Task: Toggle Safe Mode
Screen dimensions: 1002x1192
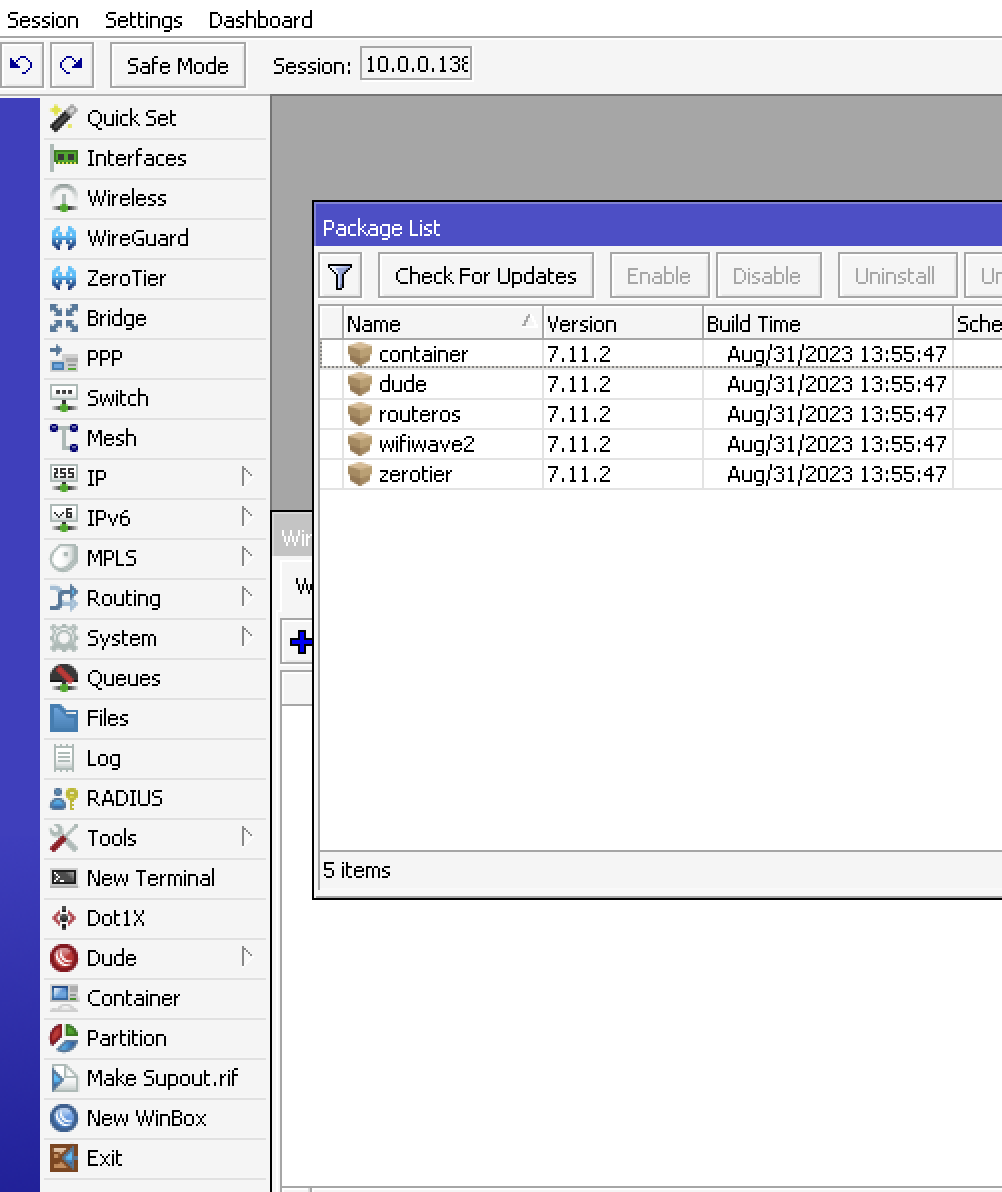Action: point(177,65)
